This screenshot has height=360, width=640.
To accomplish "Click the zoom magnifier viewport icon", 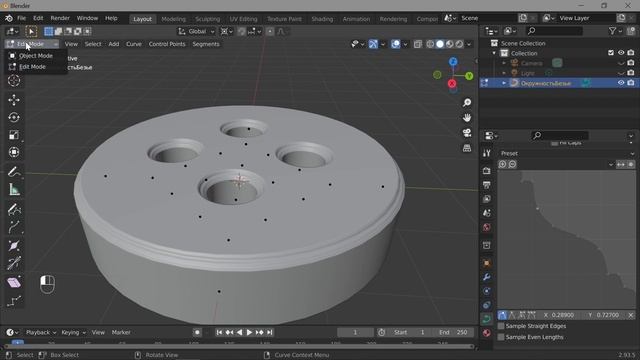I will [467, 102].
